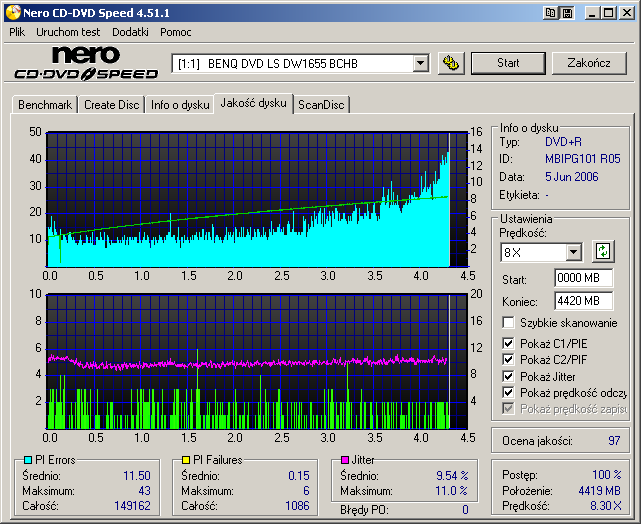Click the PI Failures and jitter graph

pyautogui.click(x=257, y=361)
